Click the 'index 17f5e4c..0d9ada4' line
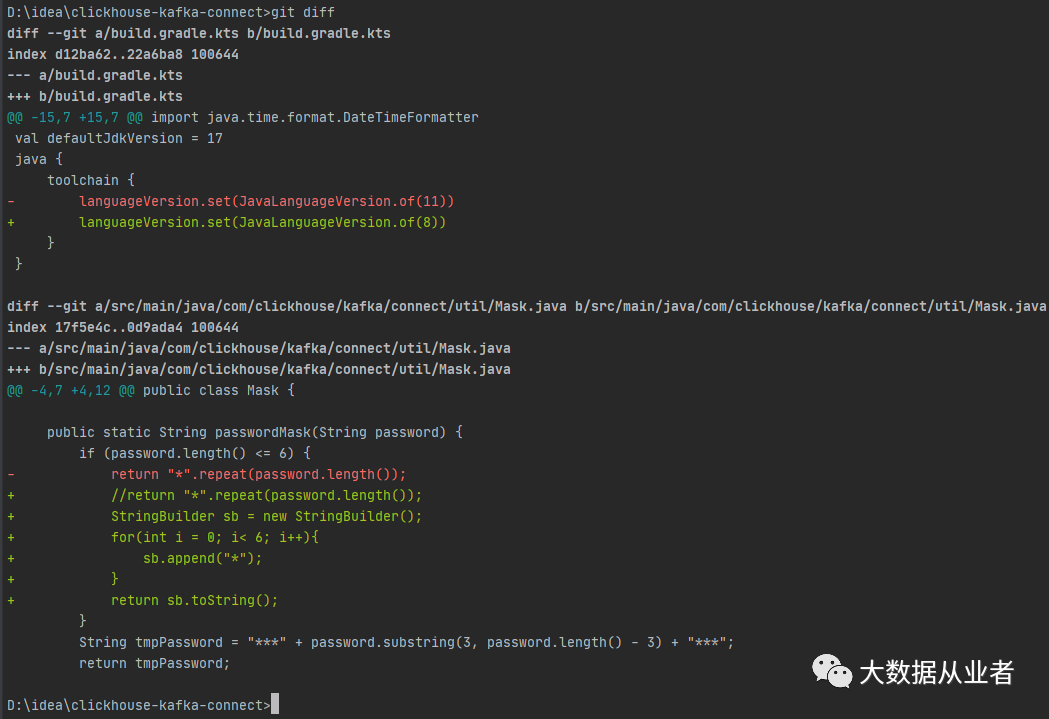Image resolution: width=1049 pixels, height=719 pixels. click(x=122, y=327)
